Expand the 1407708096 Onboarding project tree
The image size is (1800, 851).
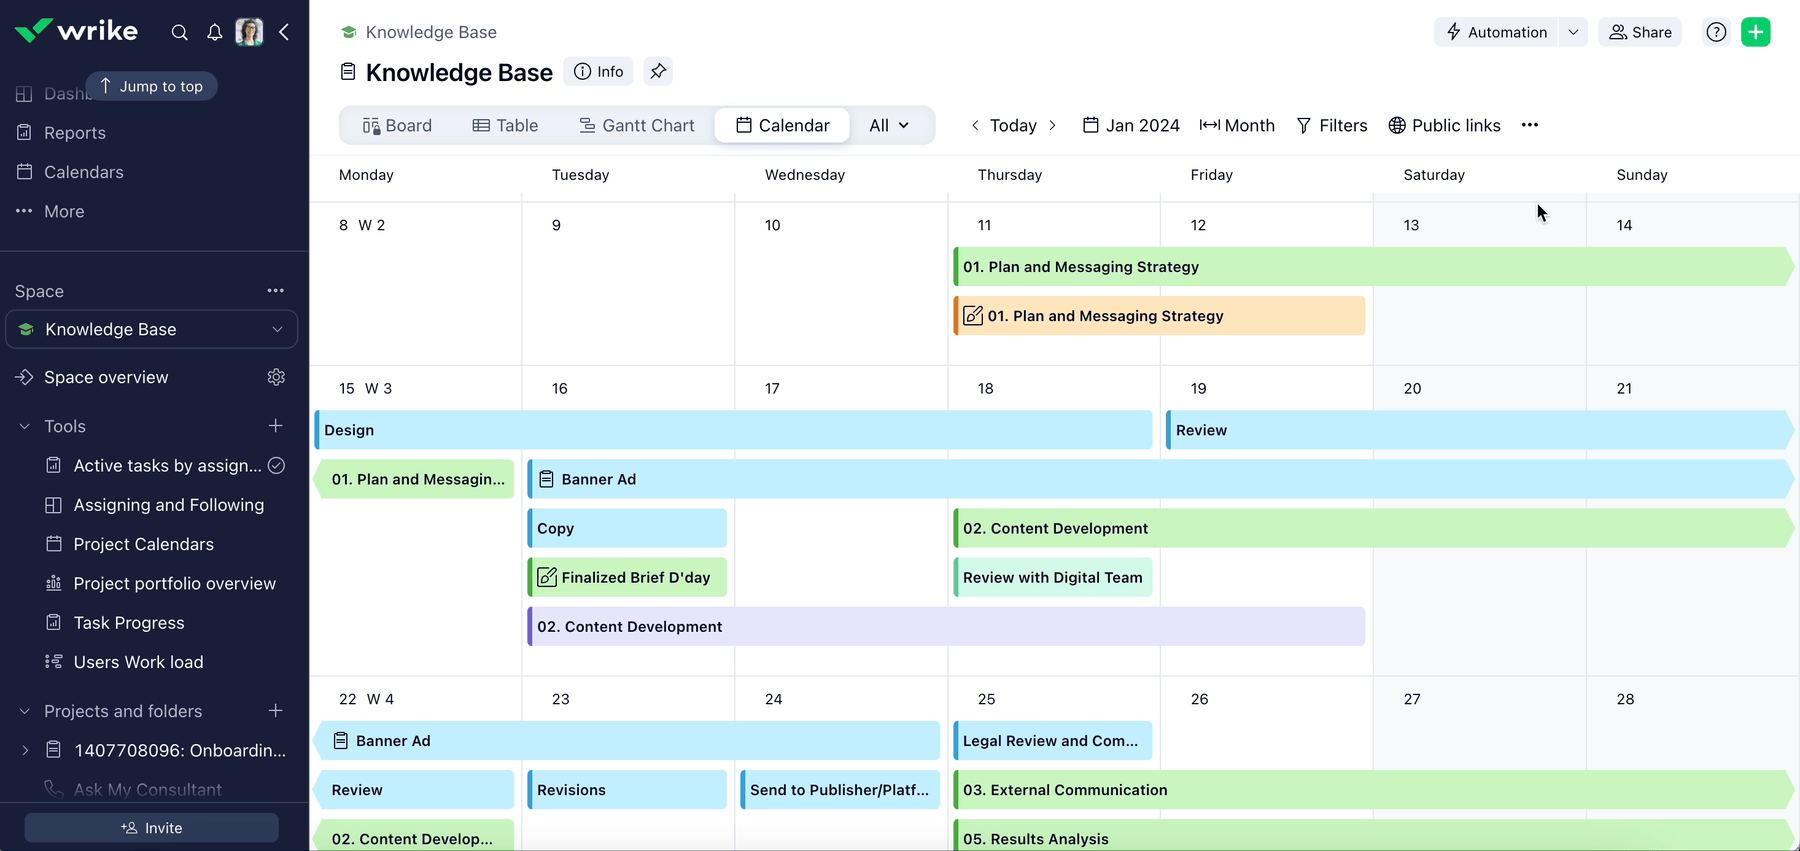(x=25, y=750)
